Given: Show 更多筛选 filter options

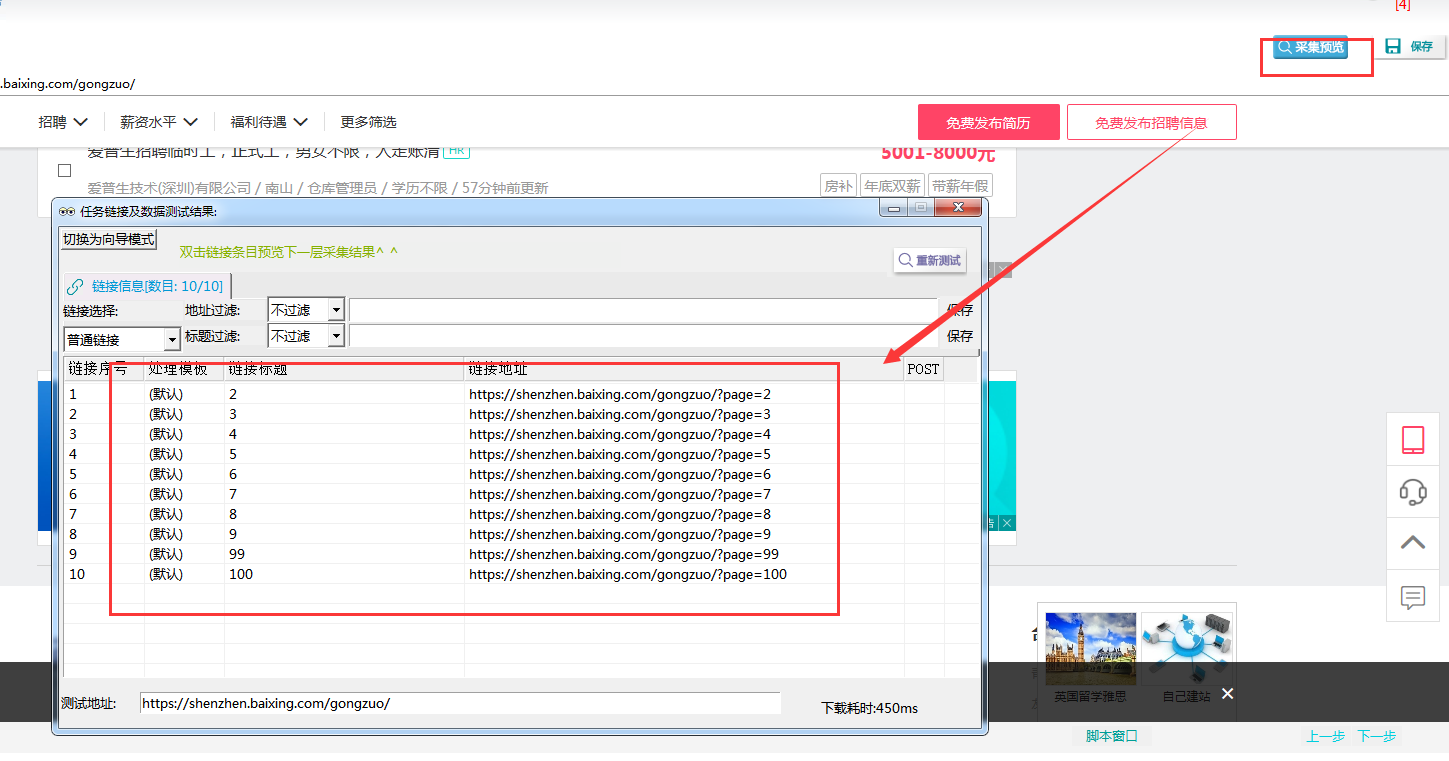Looking at the screenshot, I should (368, 122).
